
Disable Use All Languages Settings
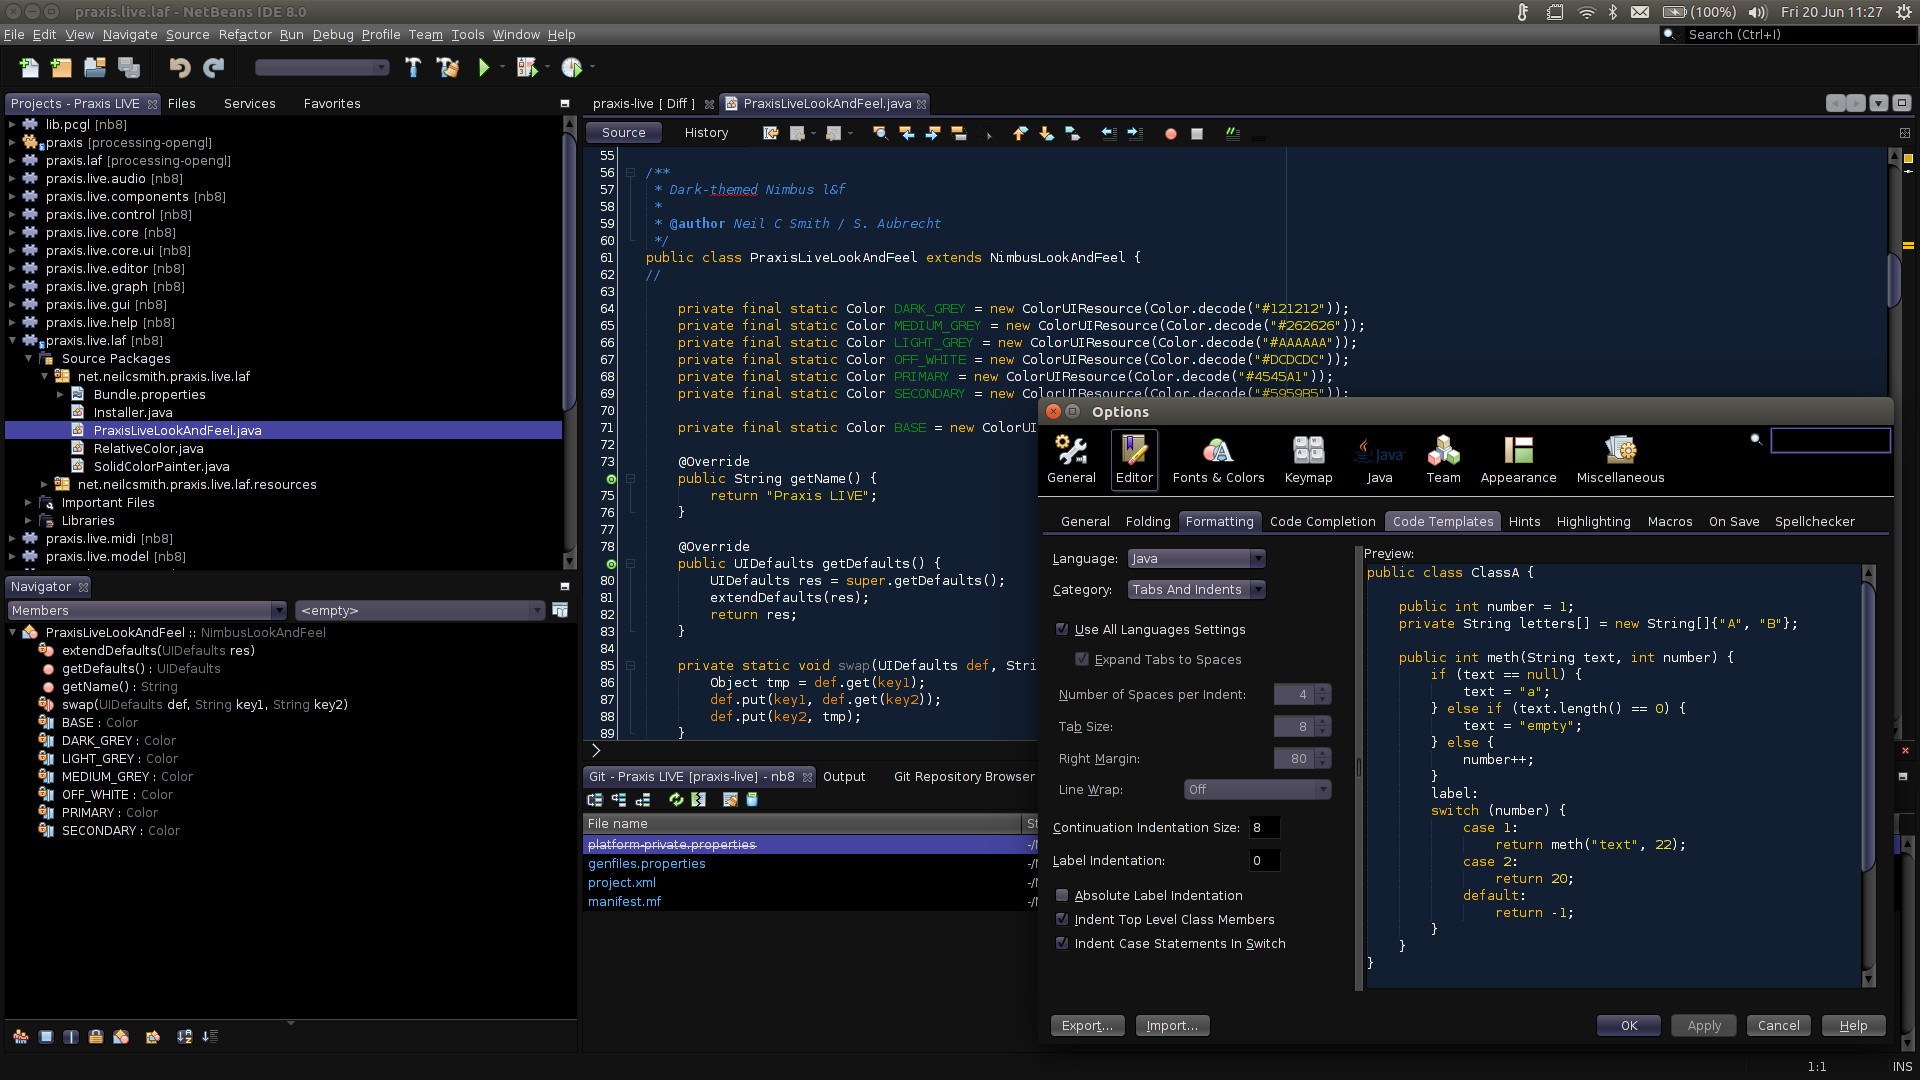(x=1062, y=629)
